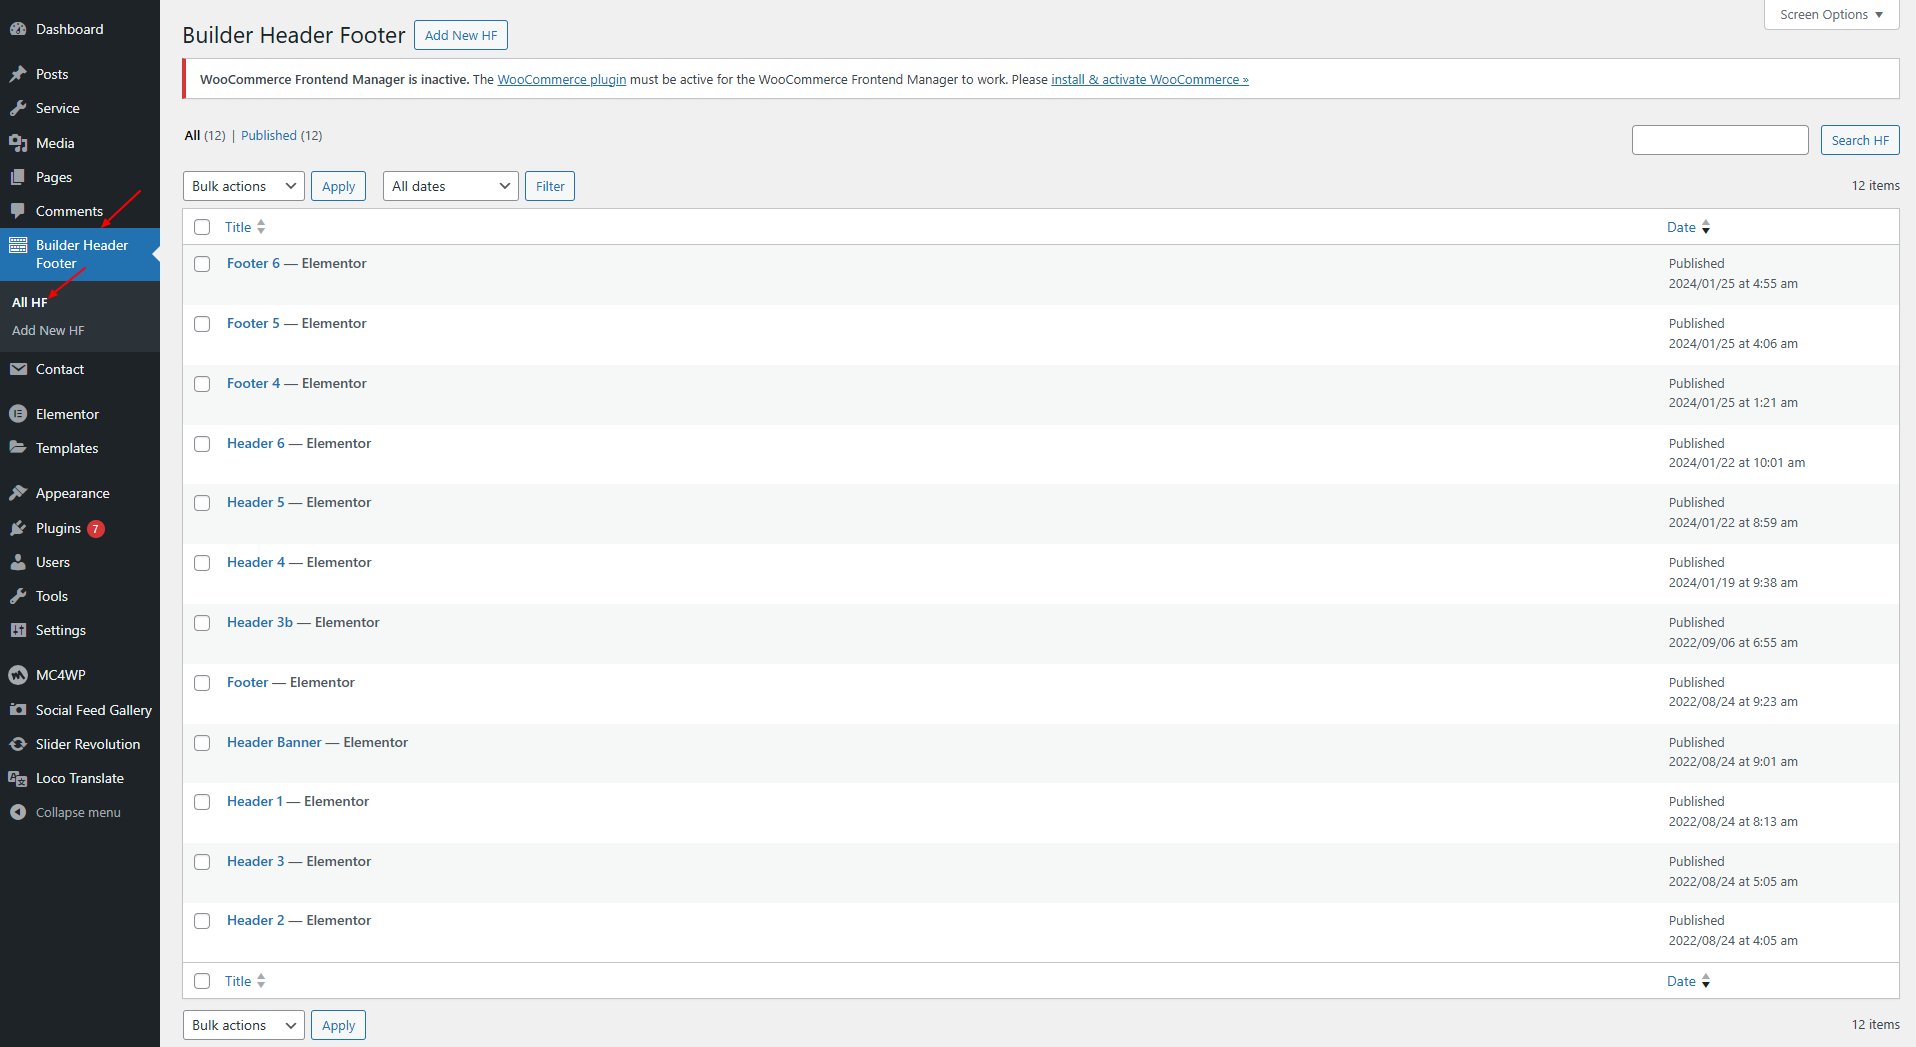1916x1047 pixels.
Task: Select the Header Banner row checkbox
Action: [202, 743]
